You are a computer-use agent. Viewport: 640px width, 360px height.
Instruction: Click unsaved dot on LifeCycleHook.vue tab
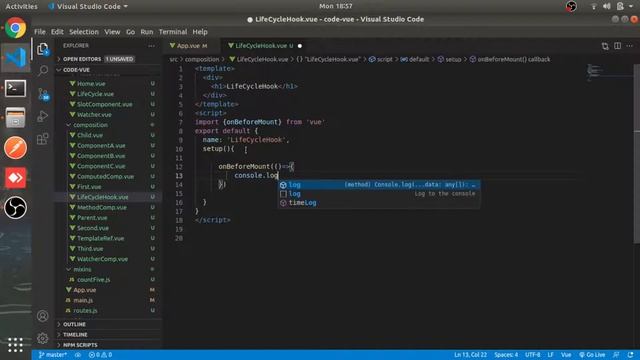[x=300, y=46]
